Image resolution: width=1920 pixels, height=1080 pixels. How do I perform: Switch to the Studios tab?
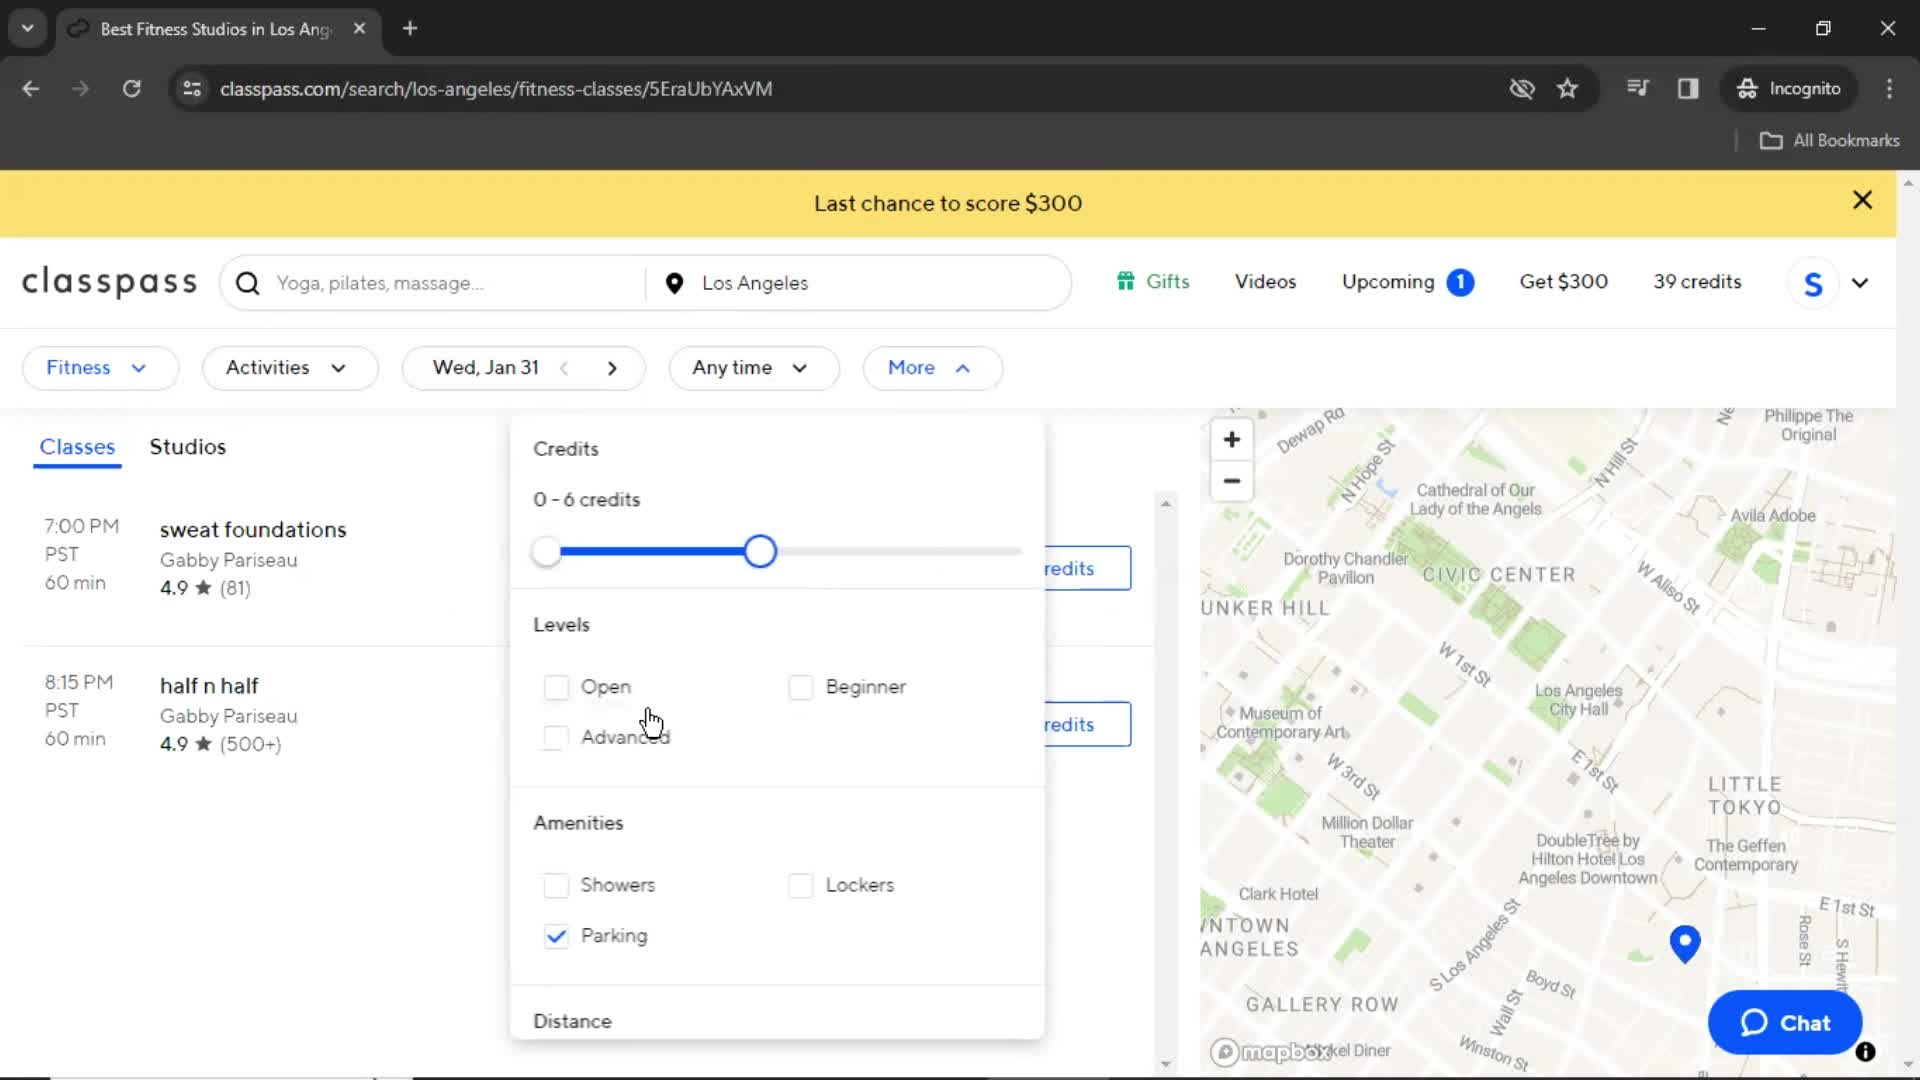(x=188, y=447)
